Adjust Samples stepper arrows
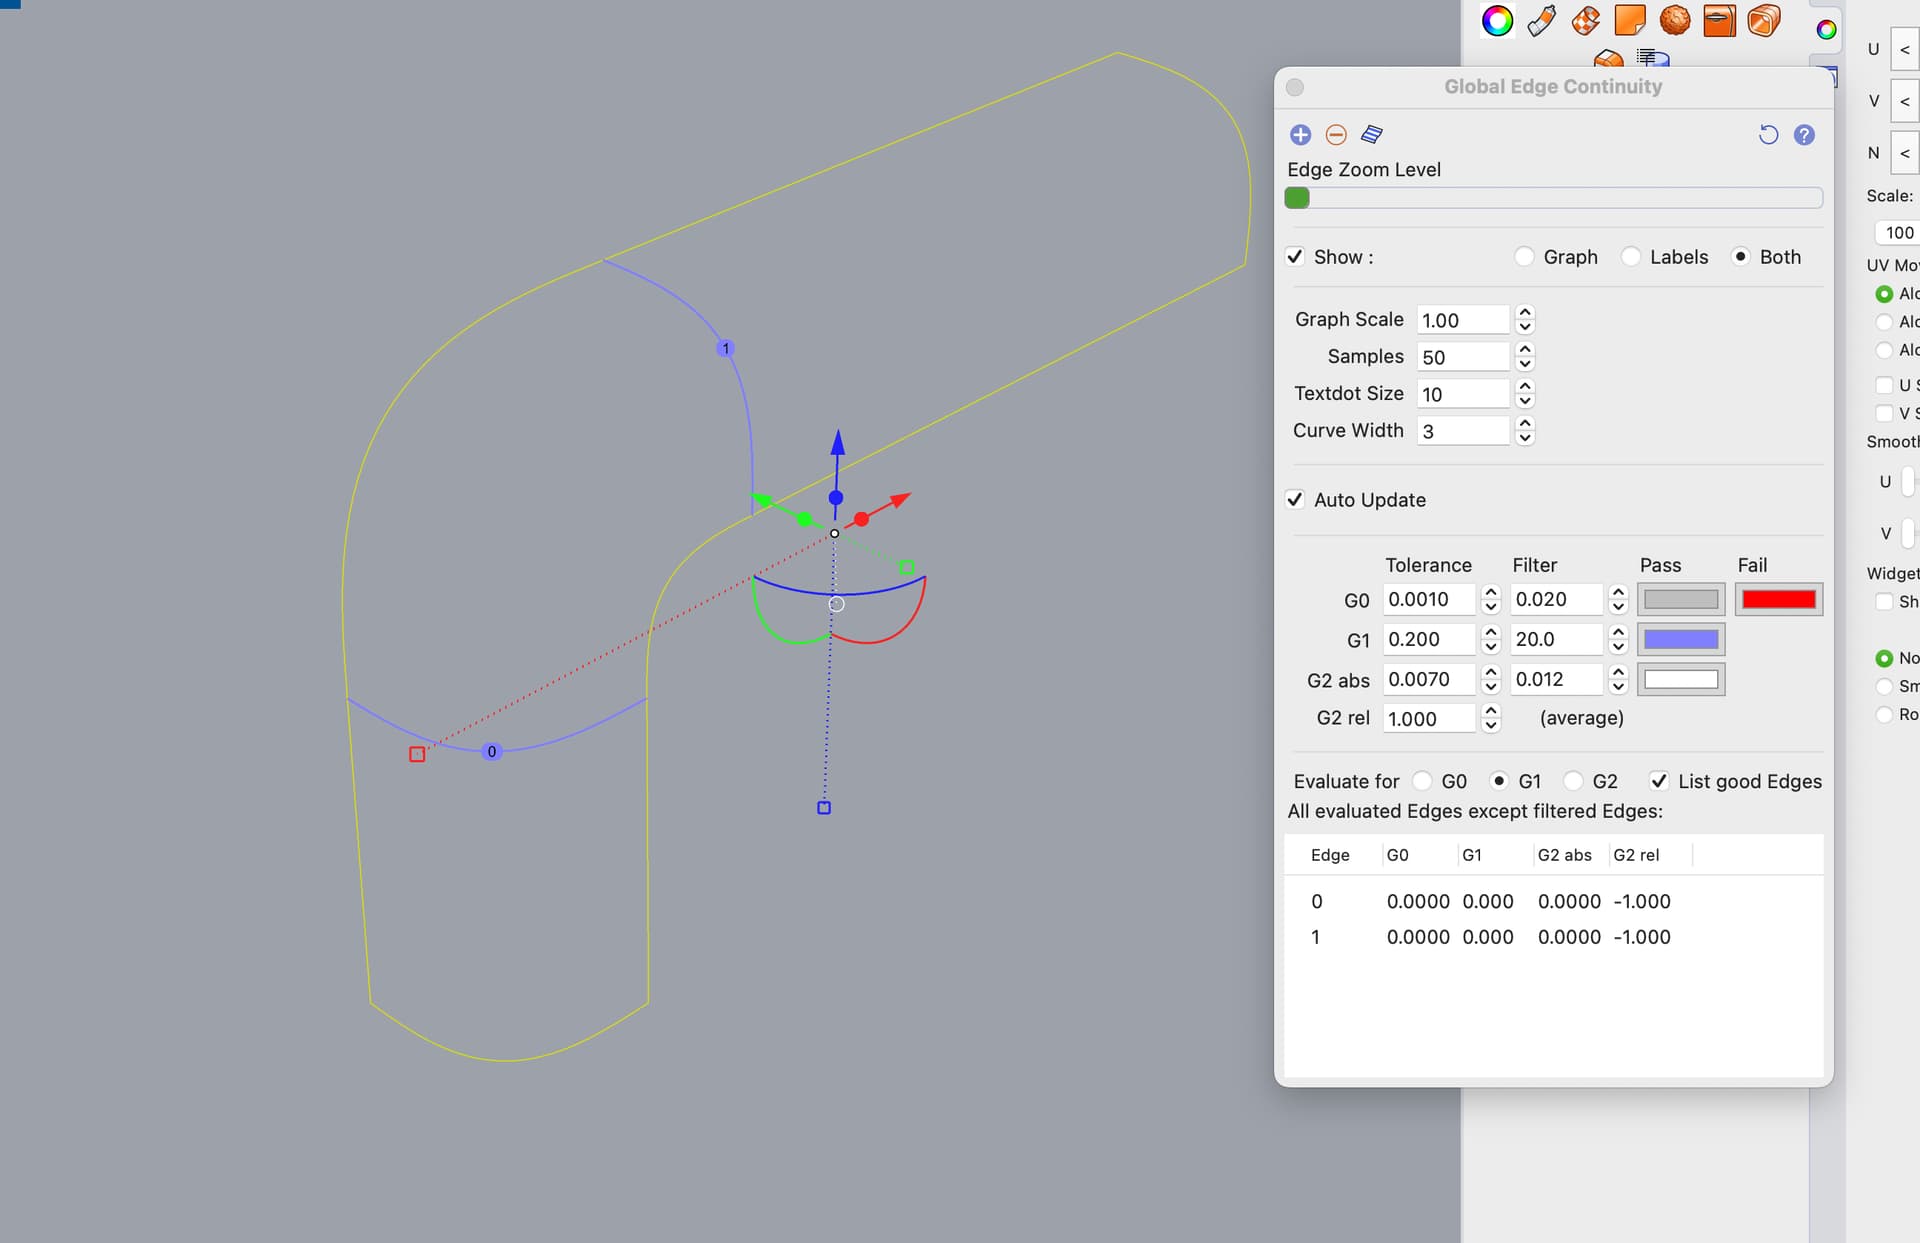This screenshot has height=1243, width=1920. [x=1525, y=357]
